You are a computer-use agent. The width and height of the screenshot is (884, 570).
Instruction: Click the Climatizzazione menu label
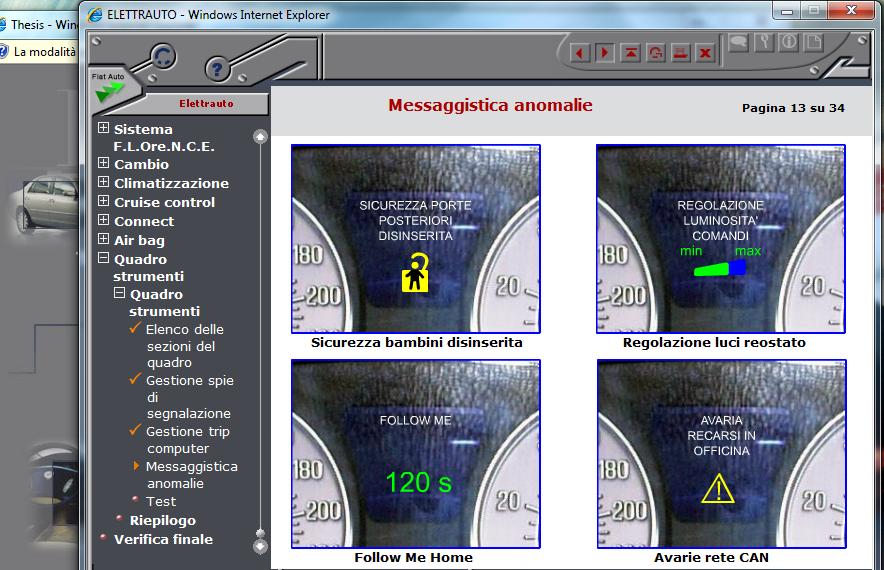point(171,183)
